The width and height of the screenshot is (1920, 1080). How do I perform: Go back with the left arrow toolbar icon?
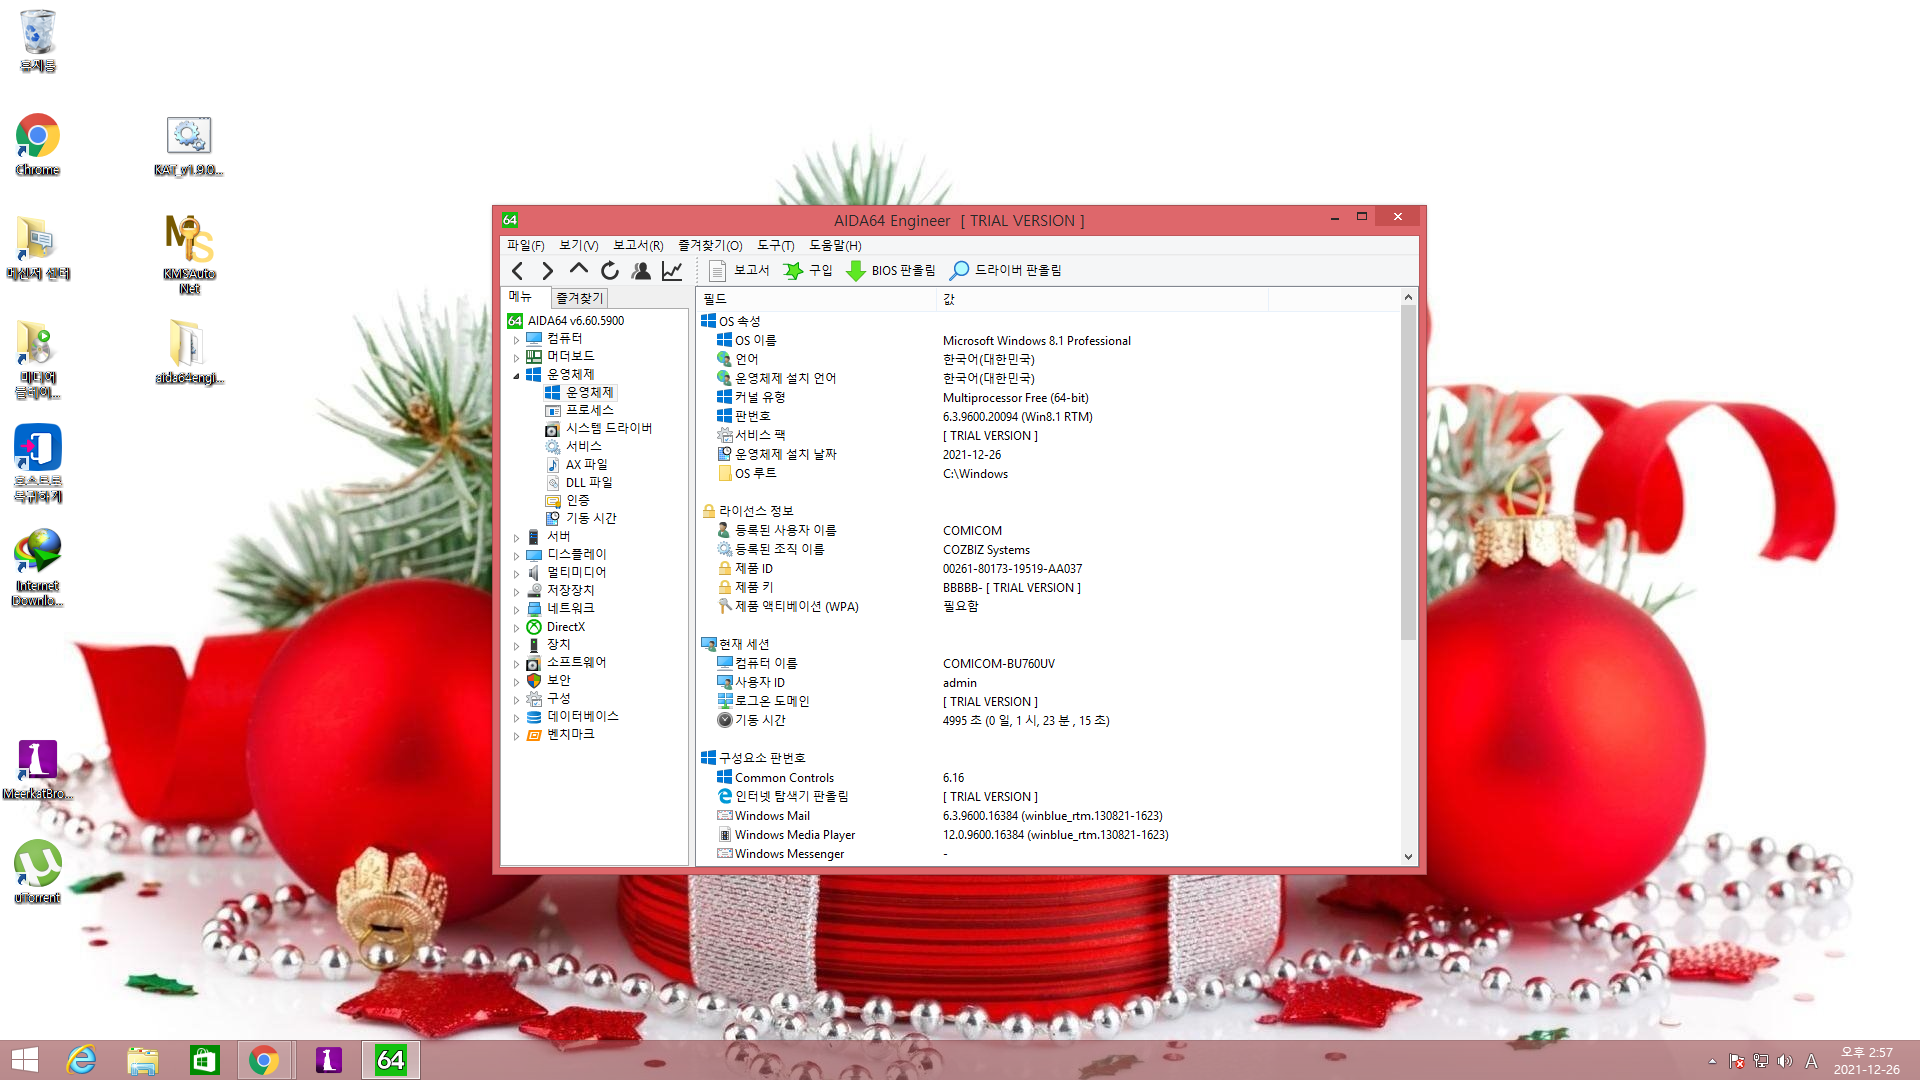[517, 270]
